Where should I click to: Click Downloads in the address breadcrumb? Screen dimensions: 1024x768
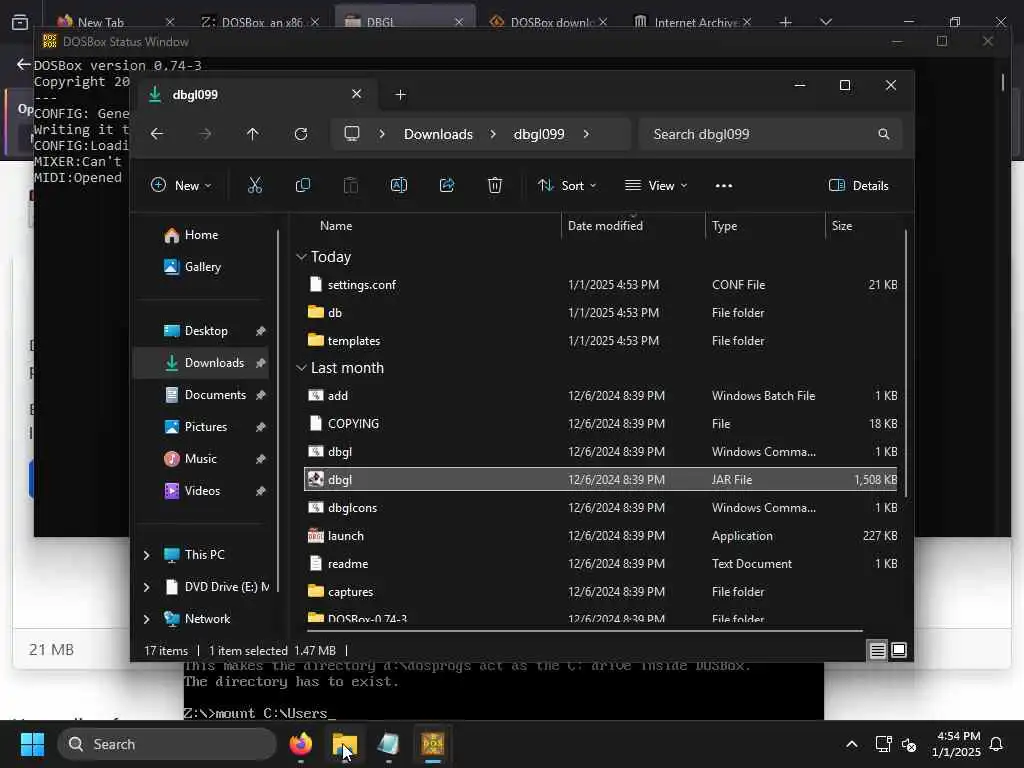point(438,134)
